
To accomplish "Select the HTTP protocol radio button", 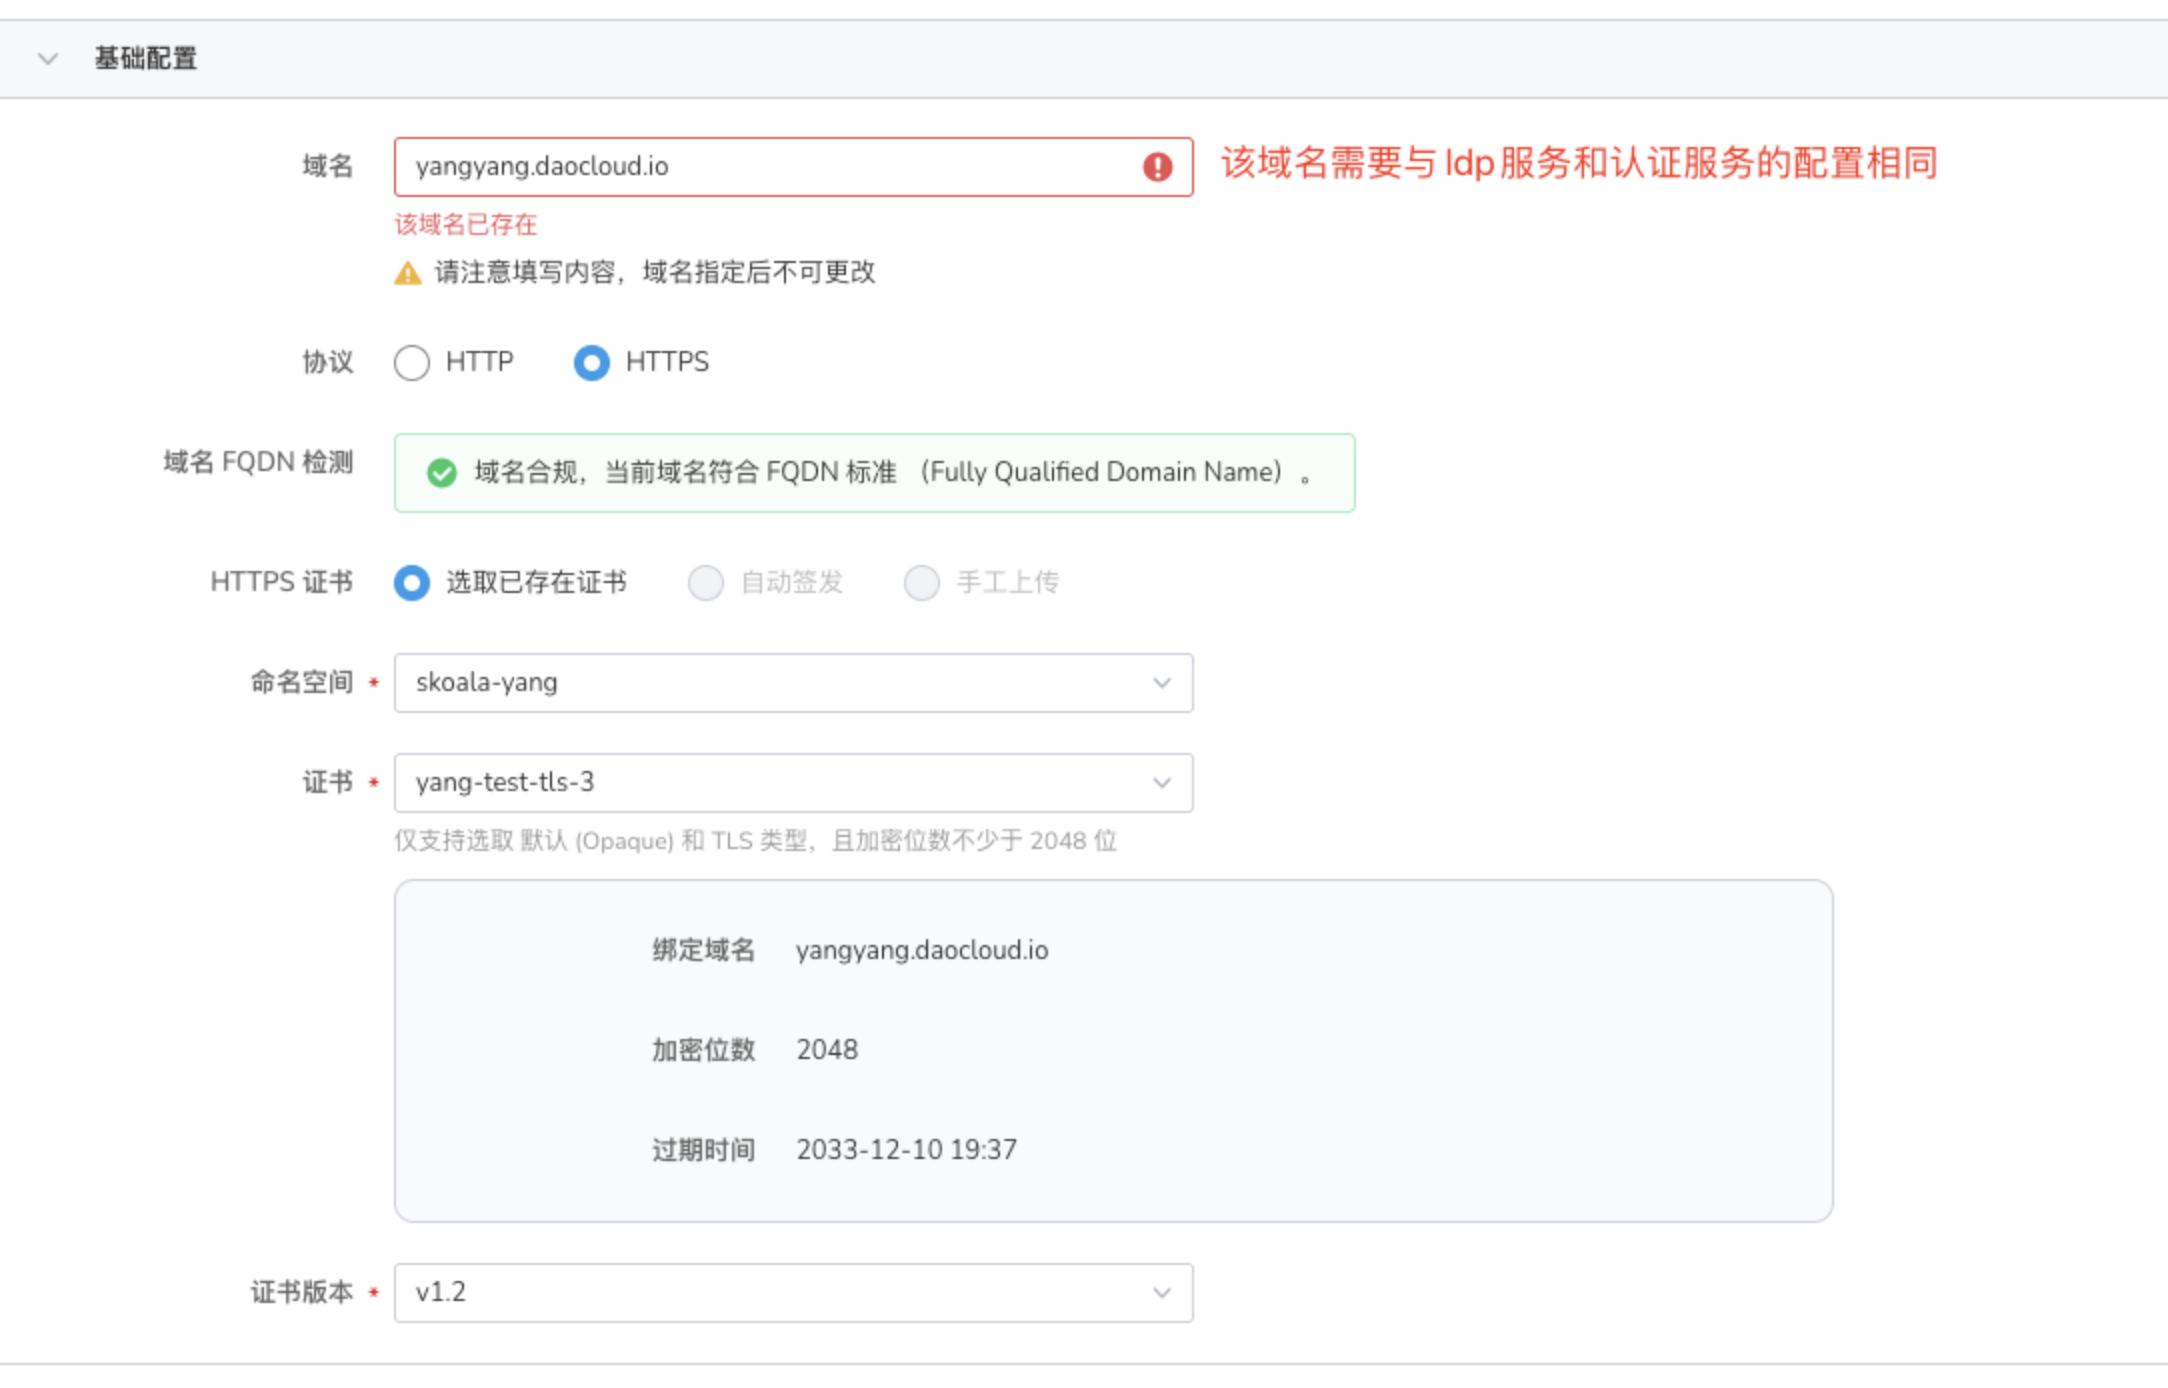I will pos(412,362).
